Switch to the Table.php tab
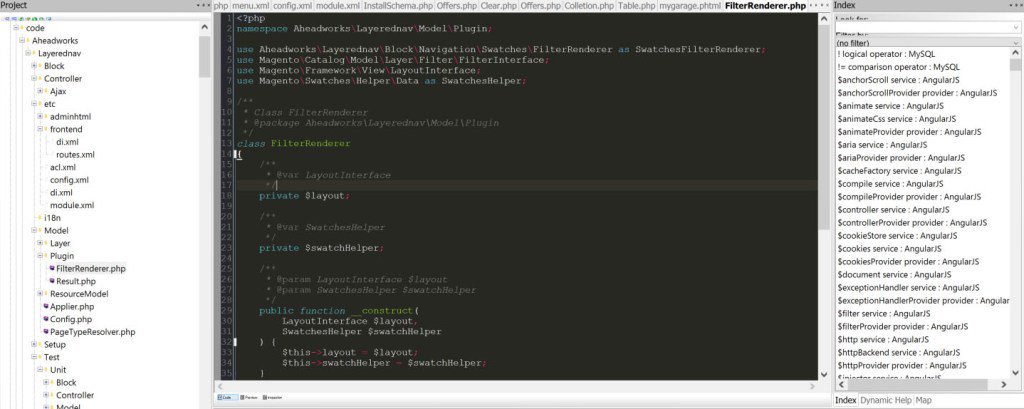 tap(637, 6)
